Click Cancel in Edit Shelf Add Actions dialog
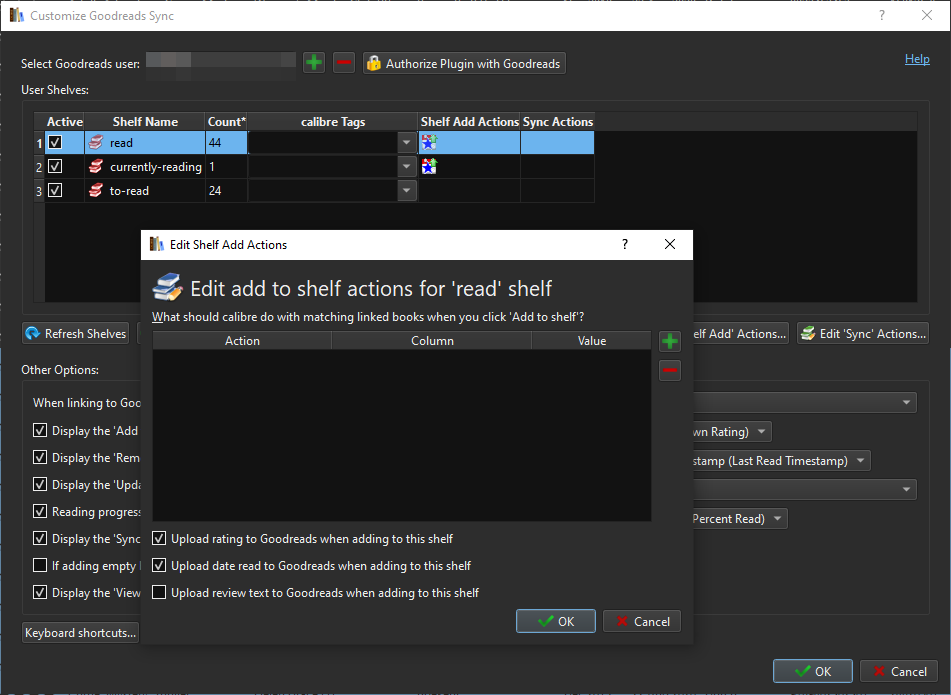The width and height of the screenshot is (951, 695). click(x=642, y=621)
